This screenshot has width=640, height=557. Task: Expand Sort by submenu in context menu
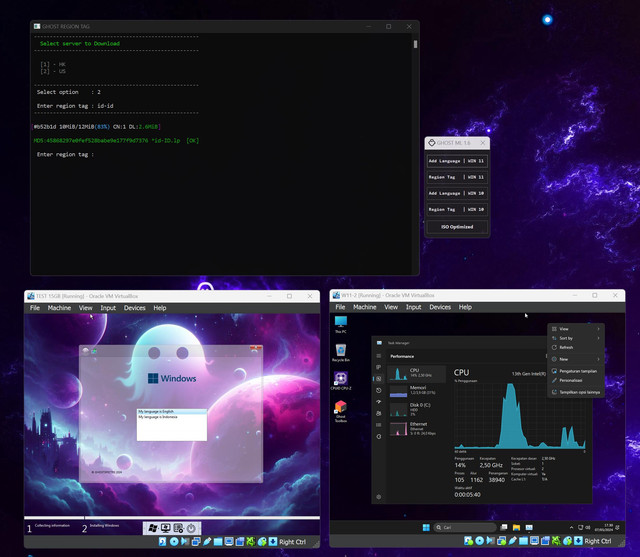pyautogui.click(x=576, y=338)
